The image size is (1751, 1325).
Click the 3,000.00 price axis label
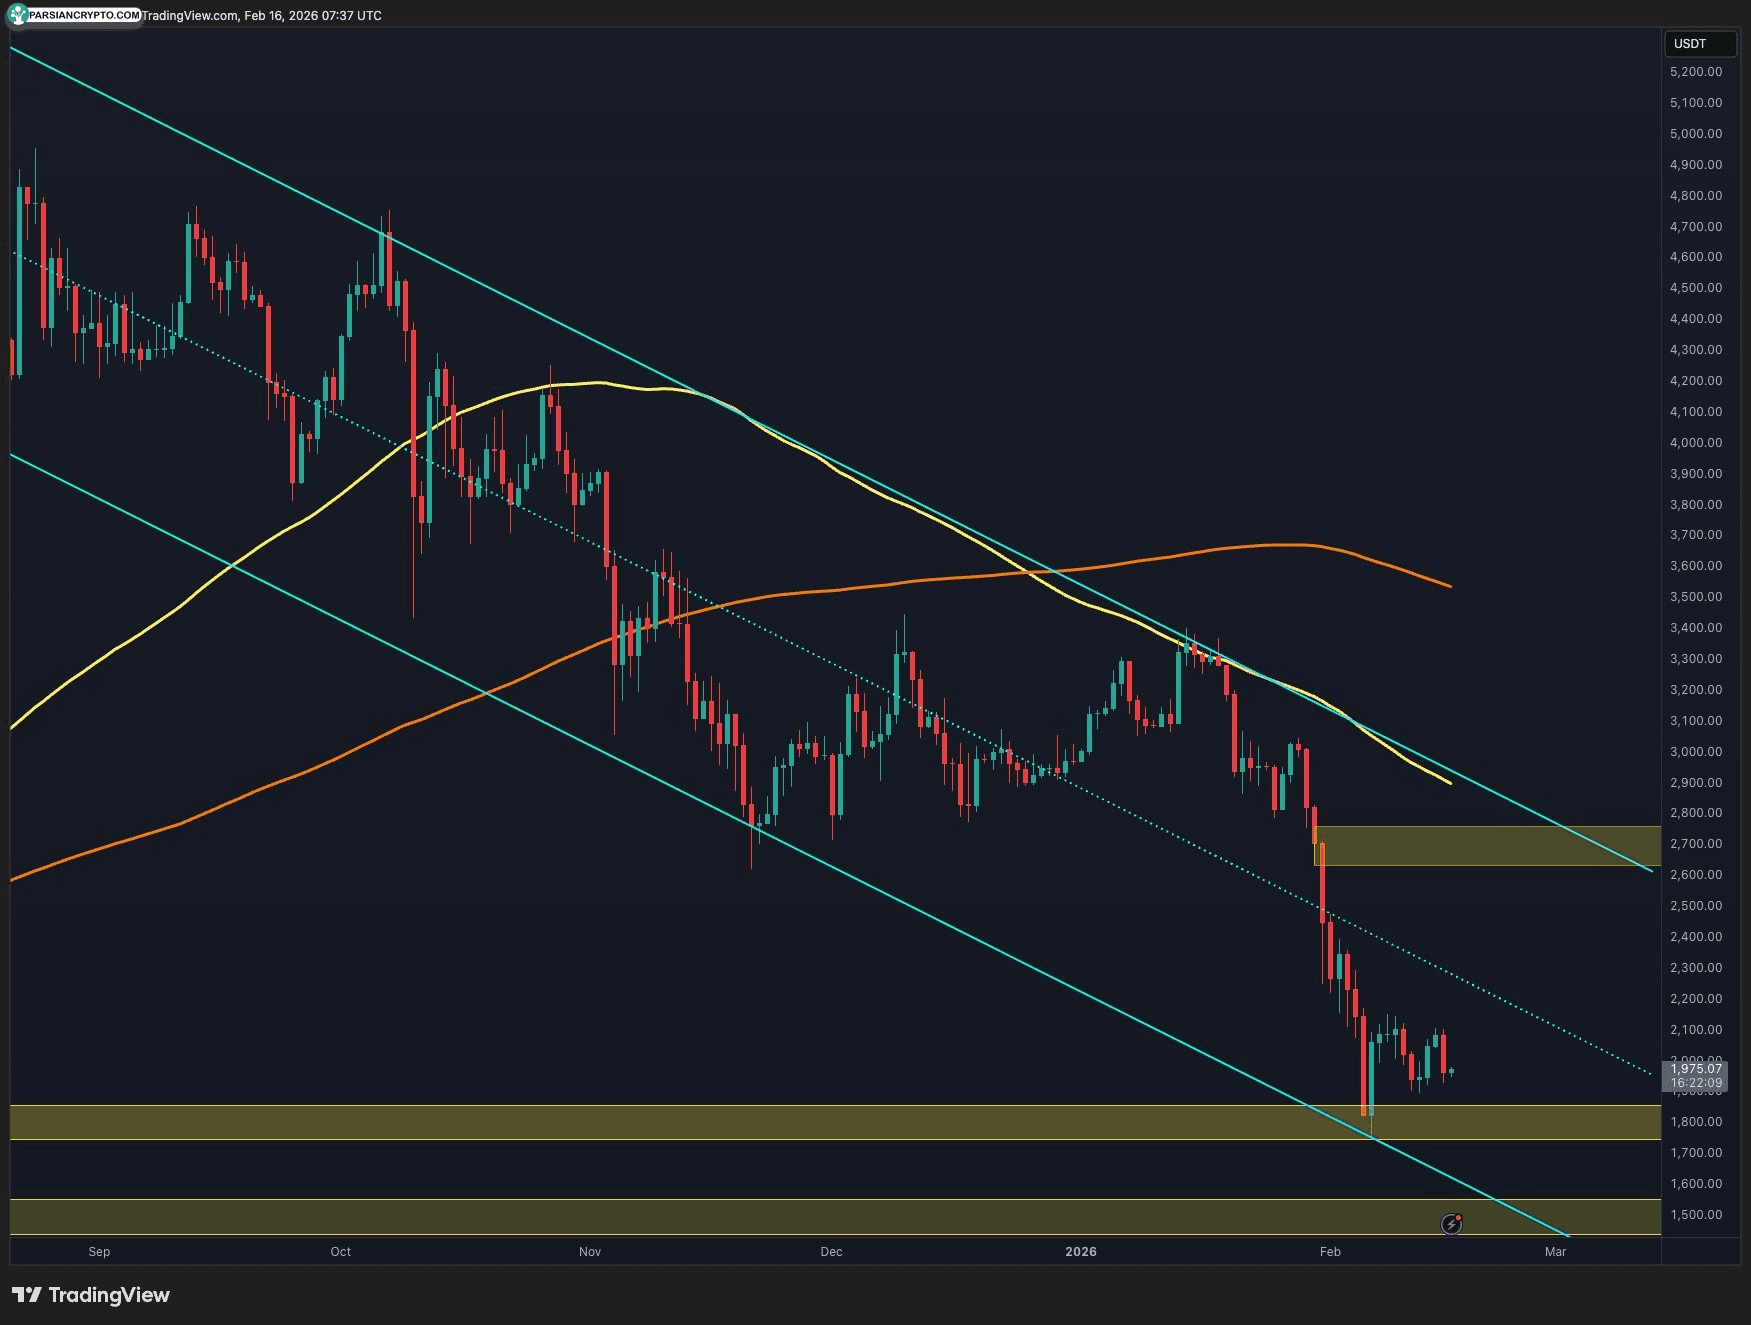(x=1696, y=752)
